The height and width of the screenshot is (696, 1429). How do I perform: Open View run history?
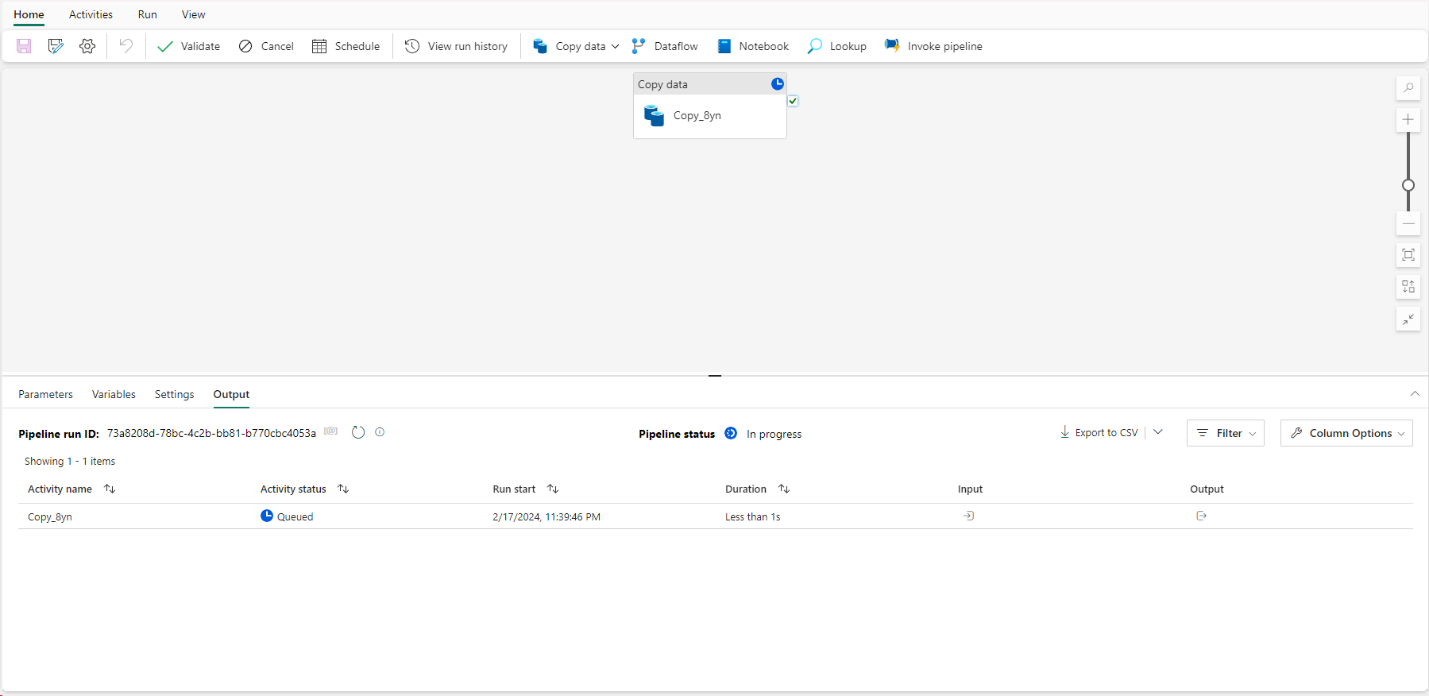click(x=456, y=46)
